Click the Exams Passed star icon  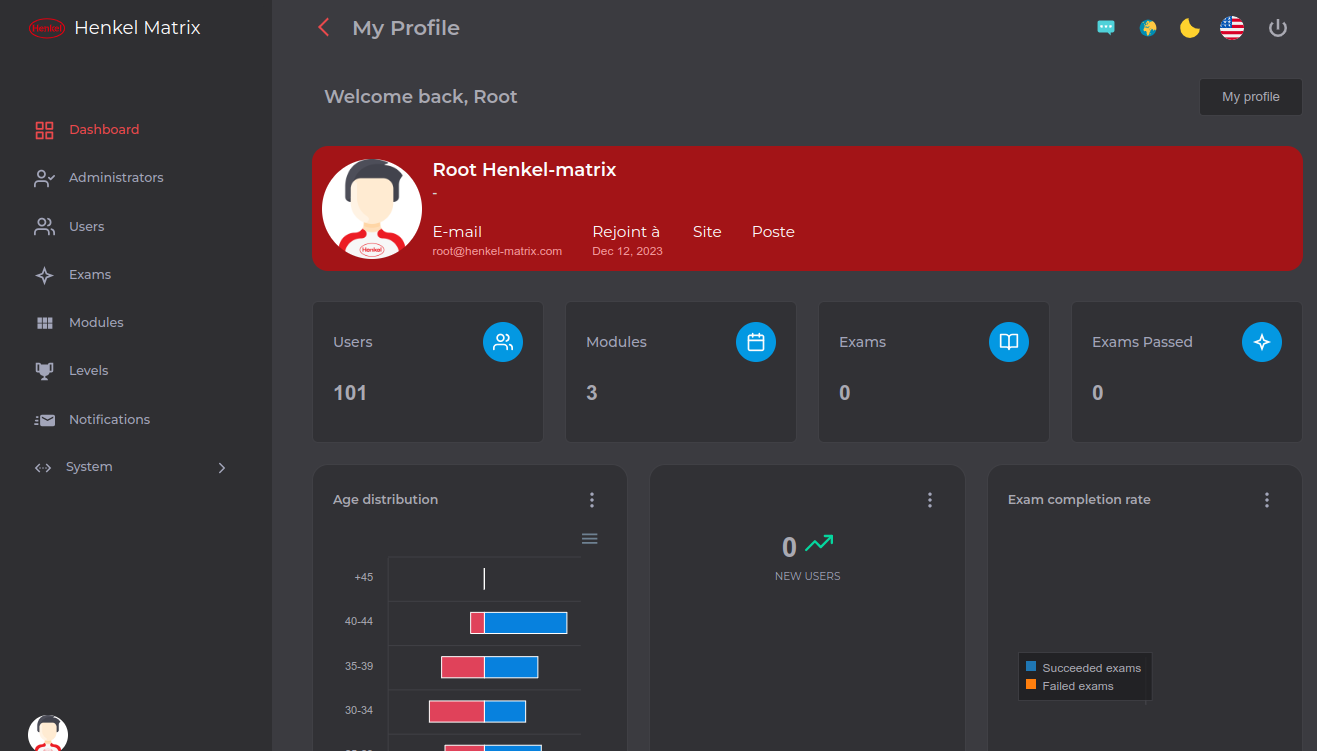[x=1262, y=342]
